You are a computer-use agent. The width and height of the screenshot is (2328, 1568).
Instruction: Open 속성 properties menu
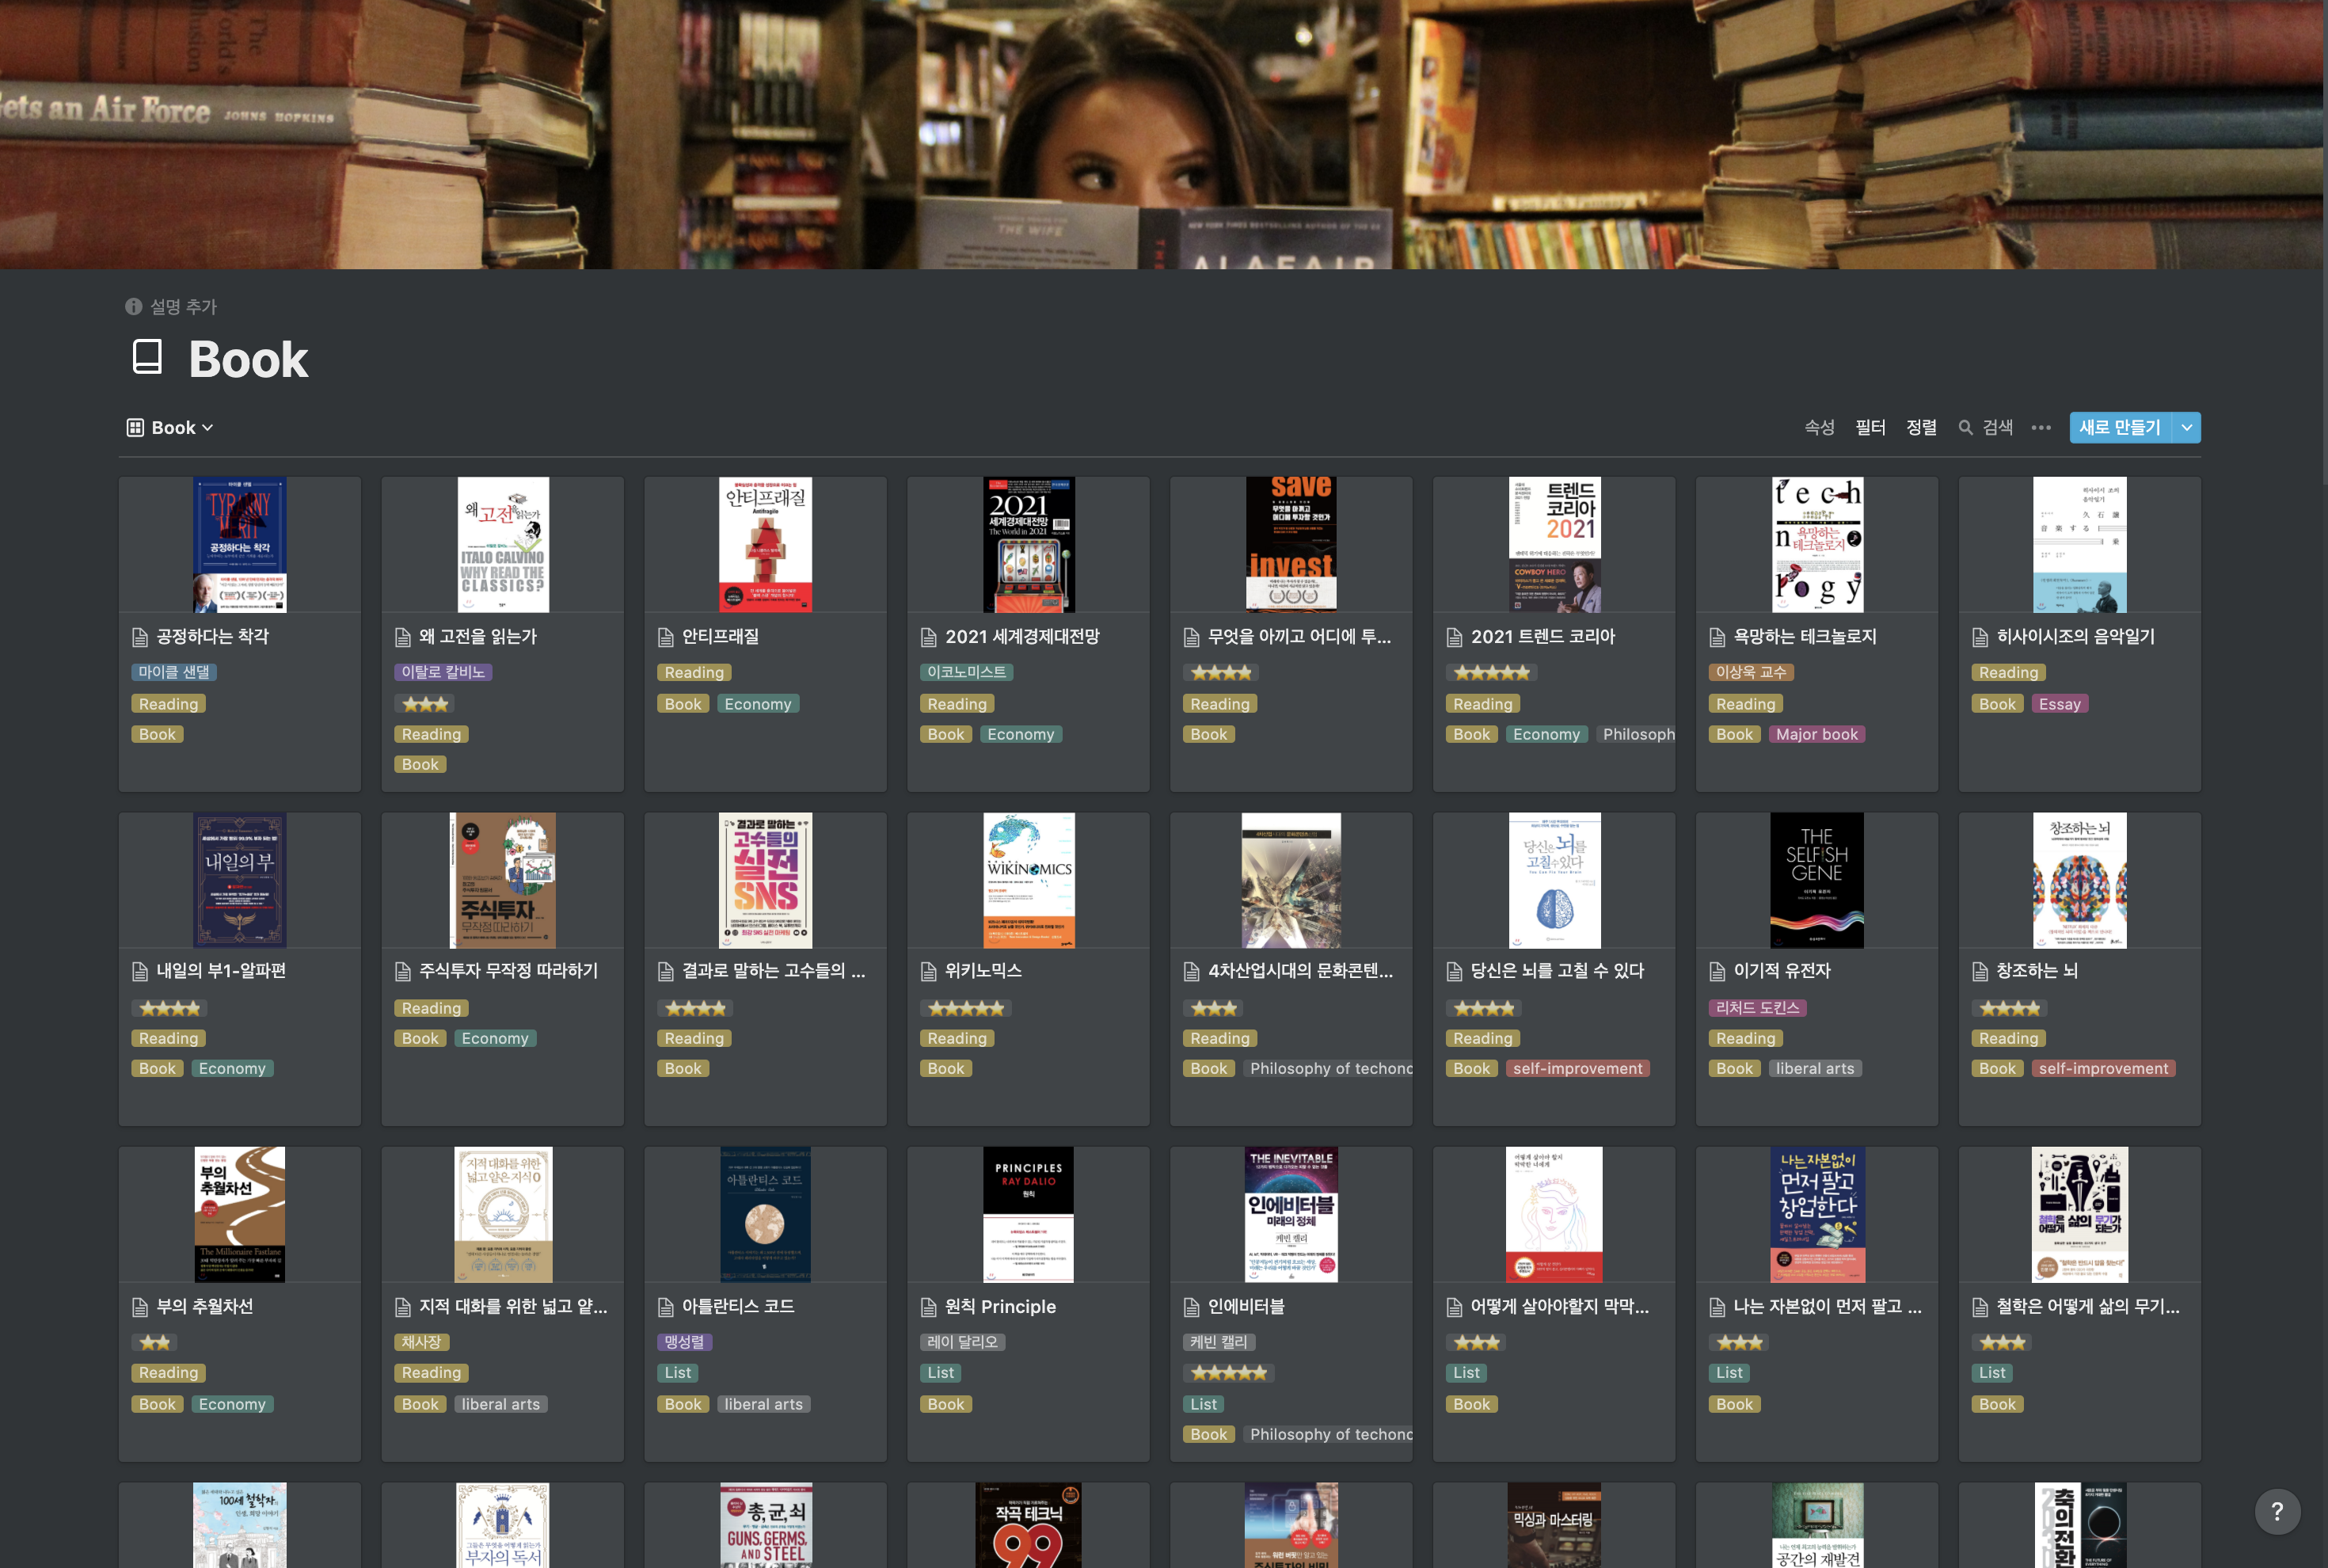1819,428
